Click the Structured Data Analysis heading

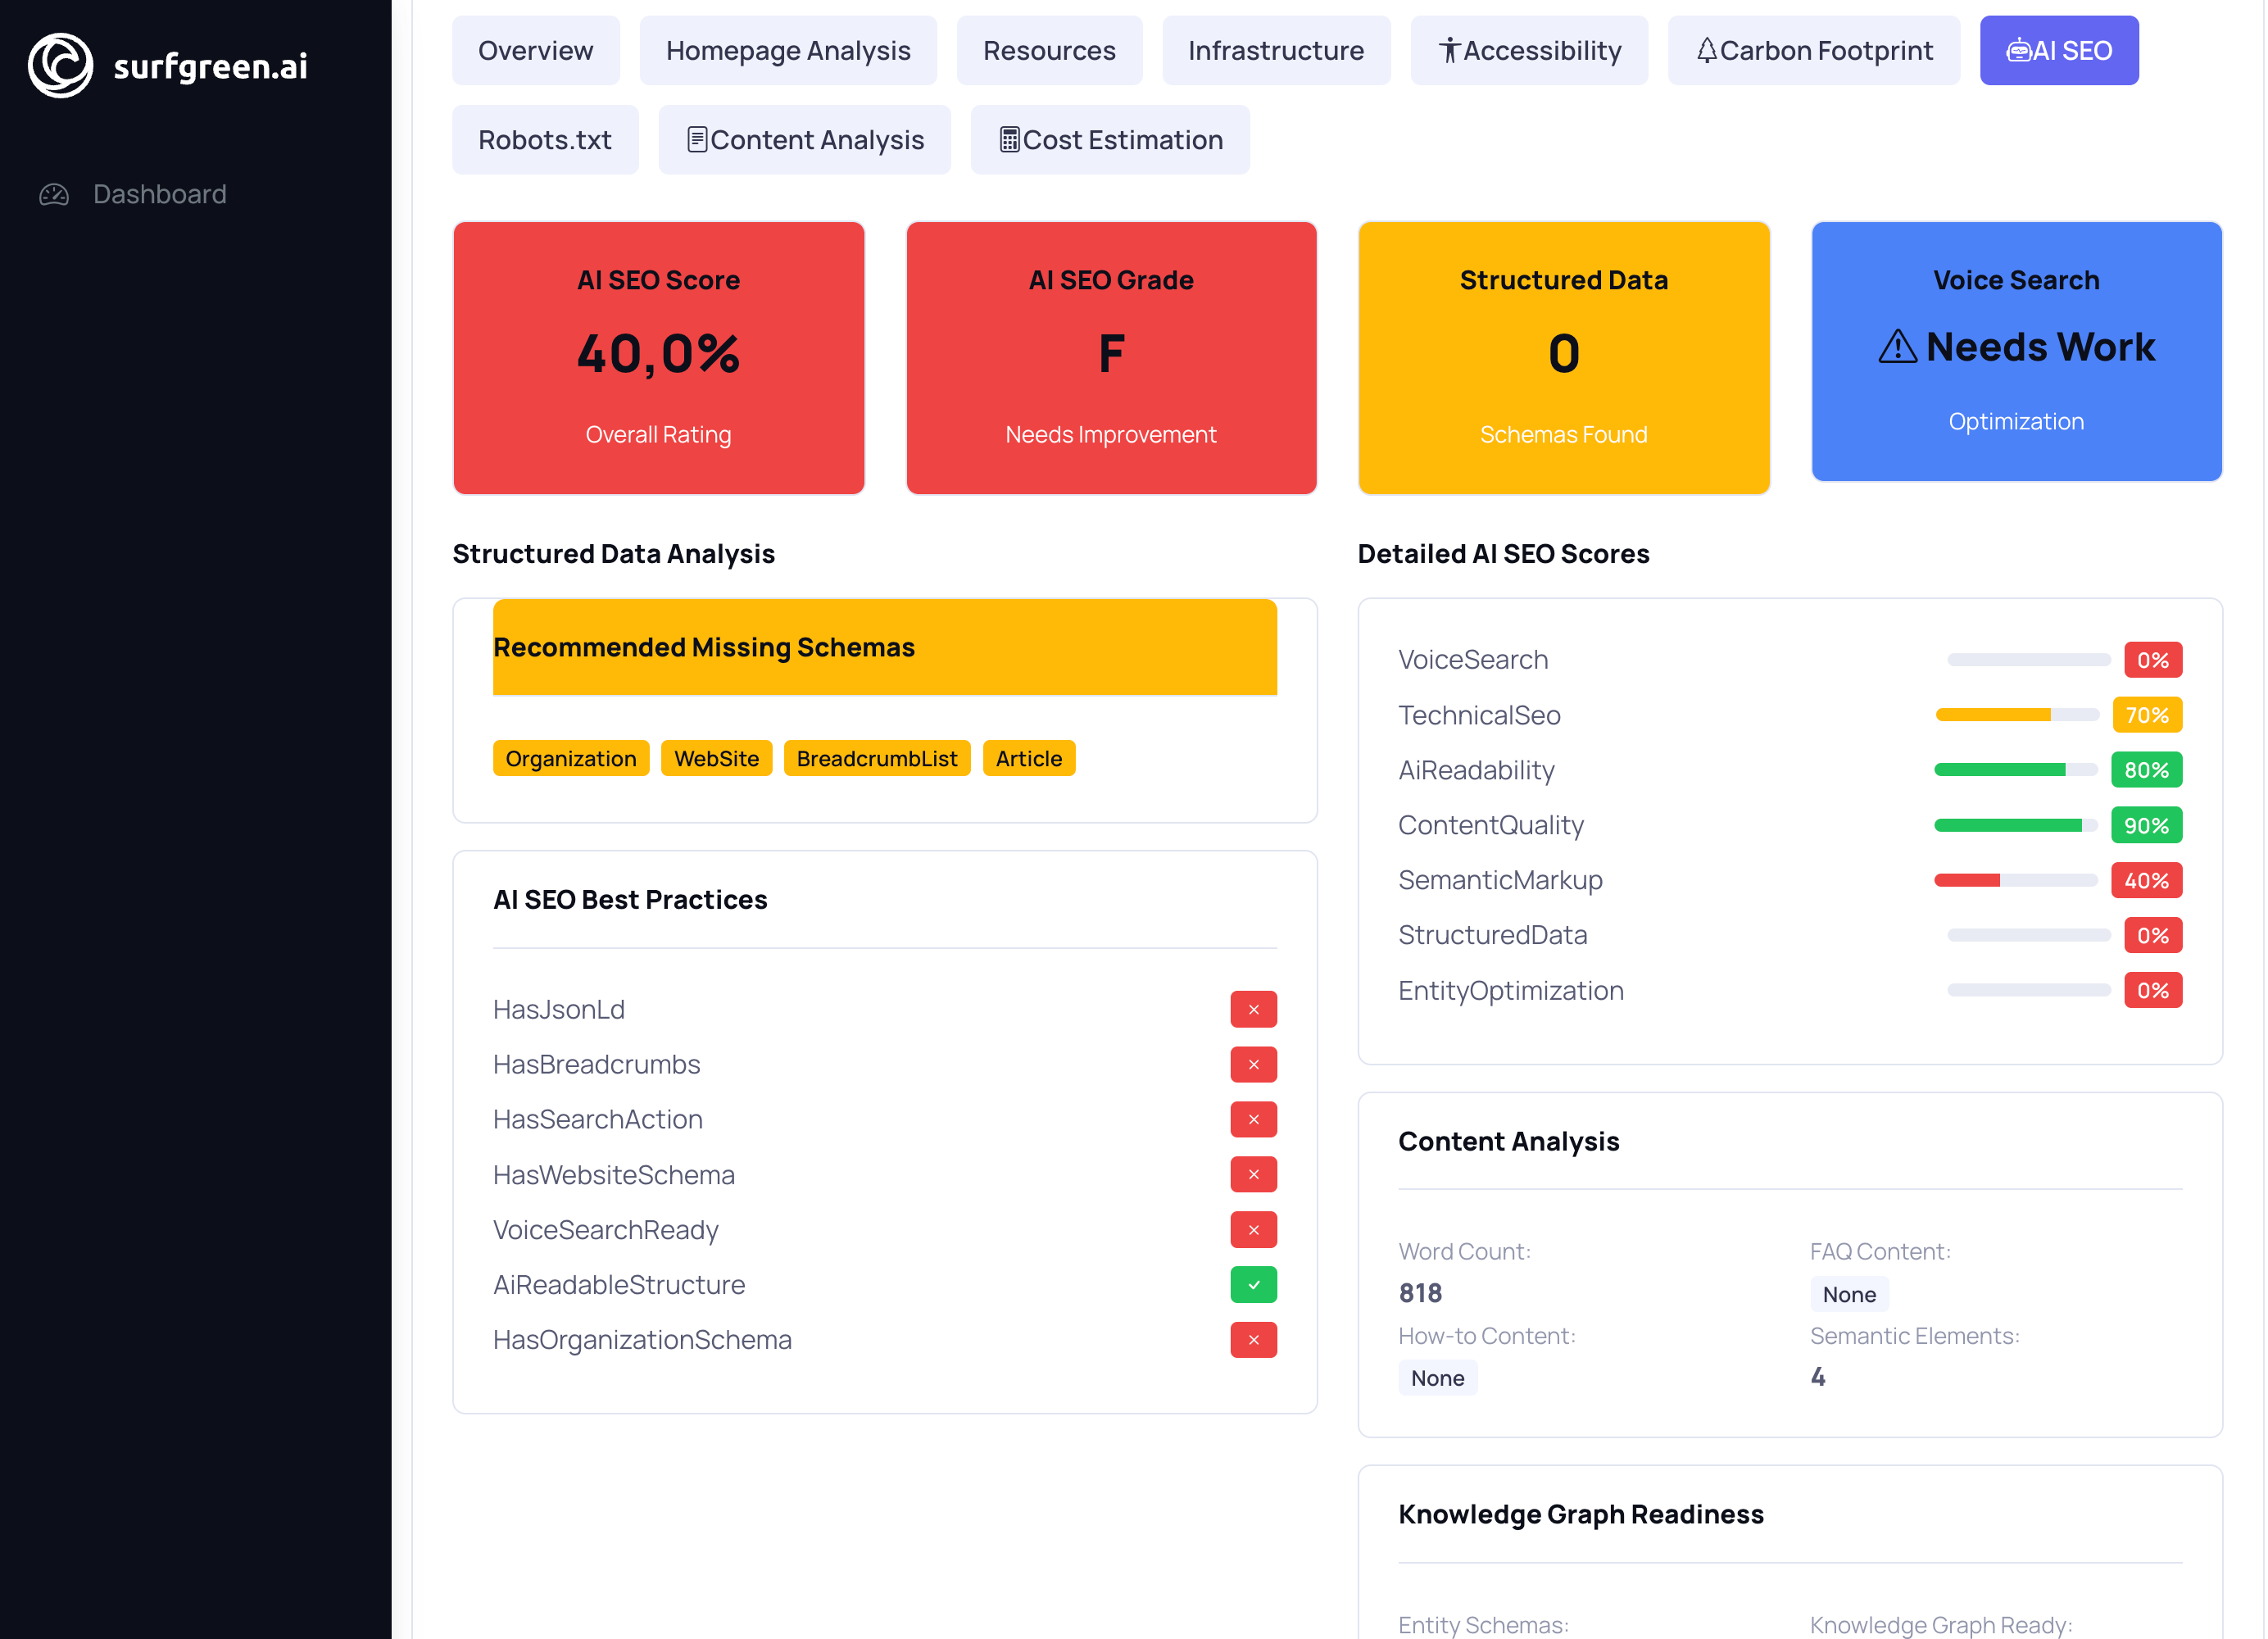point(613,554)
